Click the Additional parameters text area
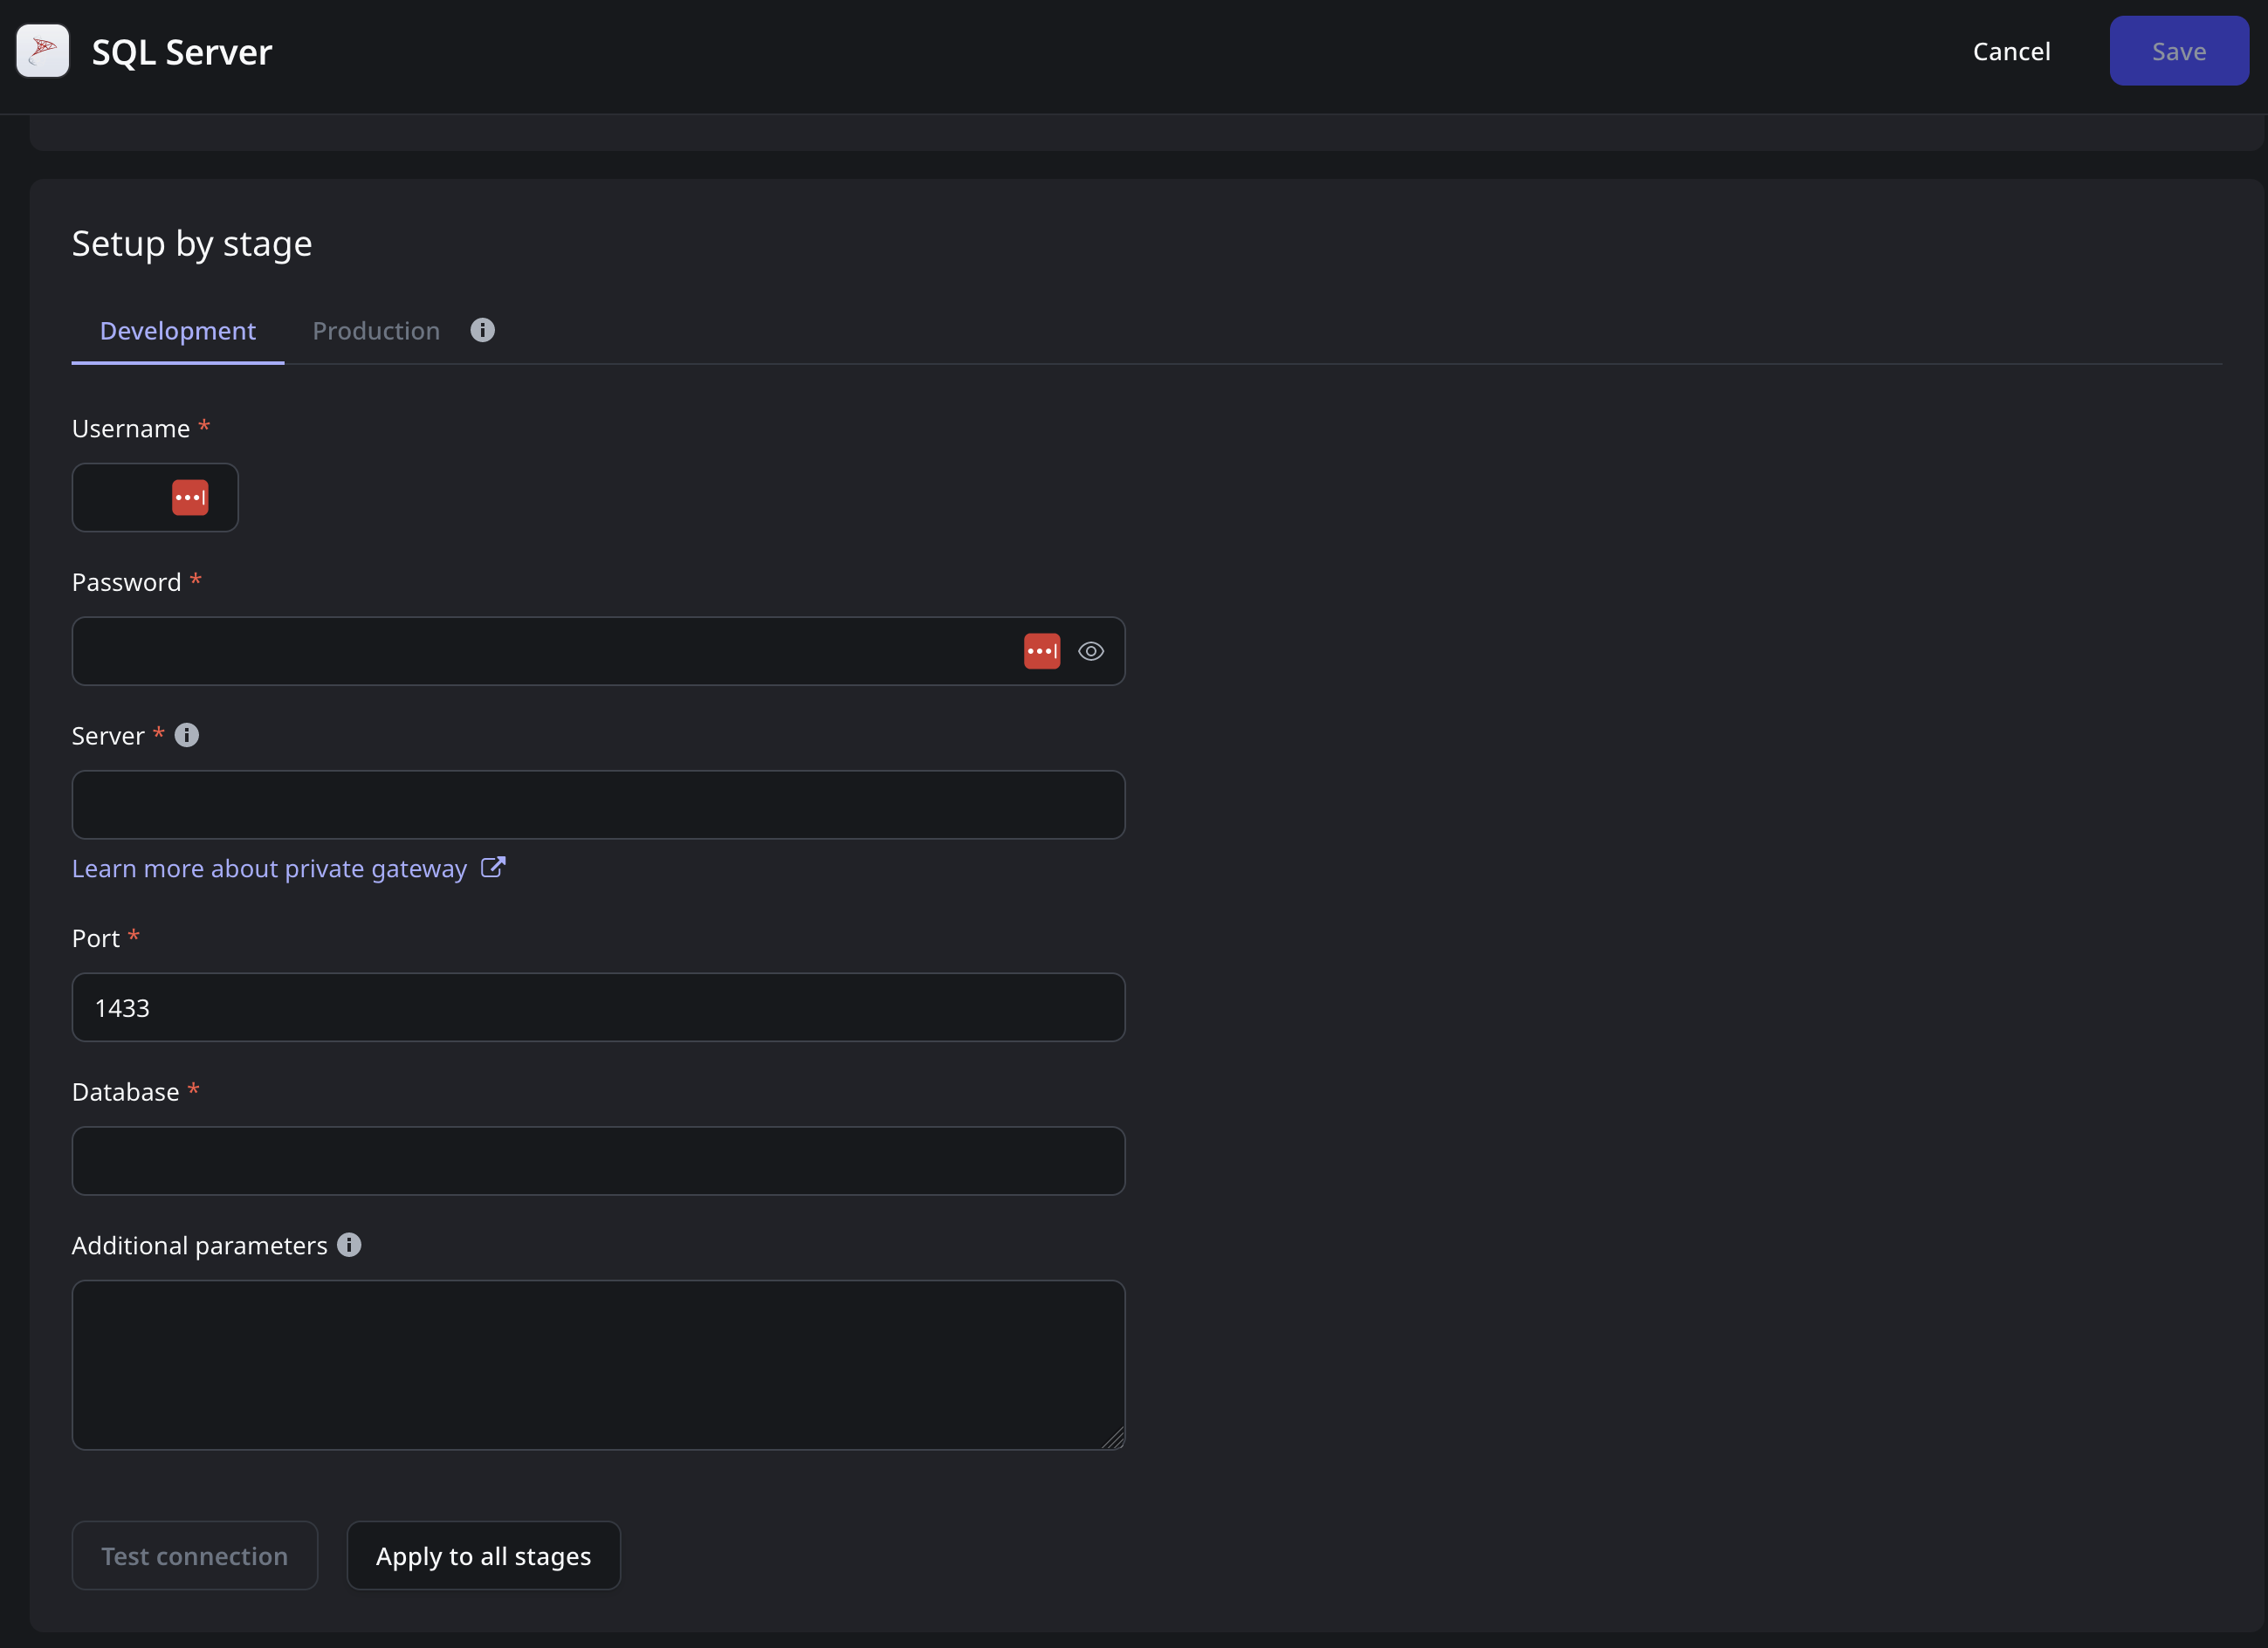 (599, 1365)
